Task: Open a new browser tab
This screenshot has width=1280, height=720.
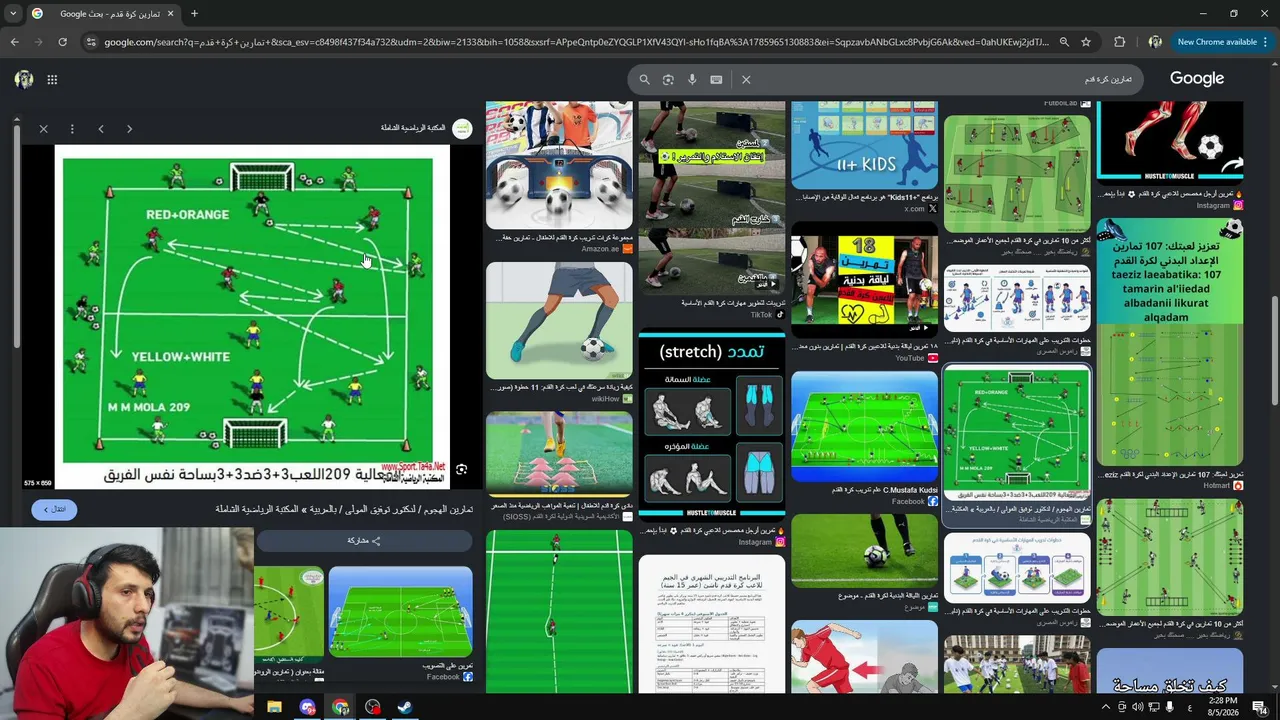Action: pyautogui.click(x=194, y=14)
